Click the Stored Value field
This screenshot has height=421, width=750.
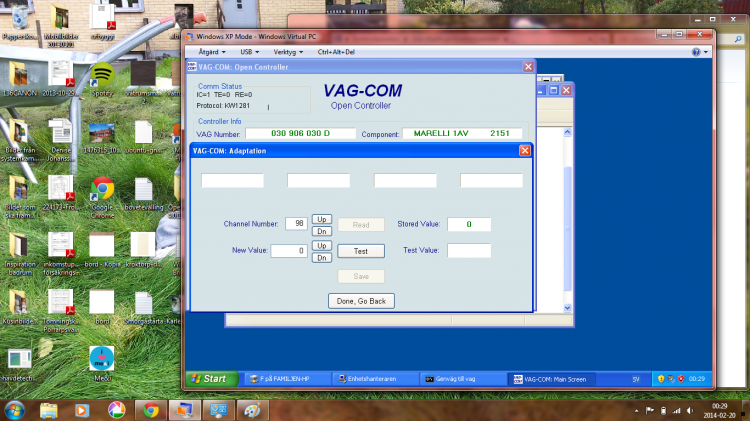[x=469, y=224]
